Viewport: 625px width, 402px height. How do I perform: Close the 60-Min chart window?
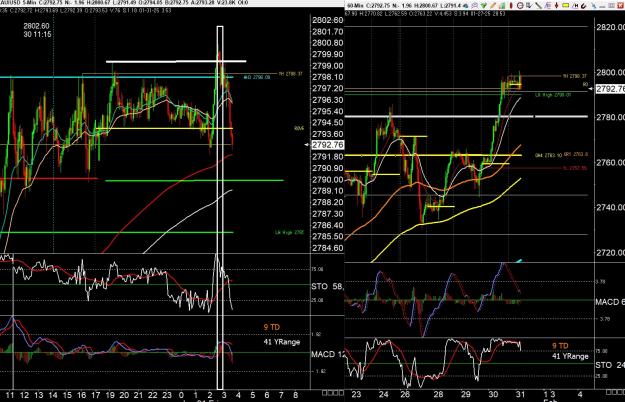coord(620,6)
